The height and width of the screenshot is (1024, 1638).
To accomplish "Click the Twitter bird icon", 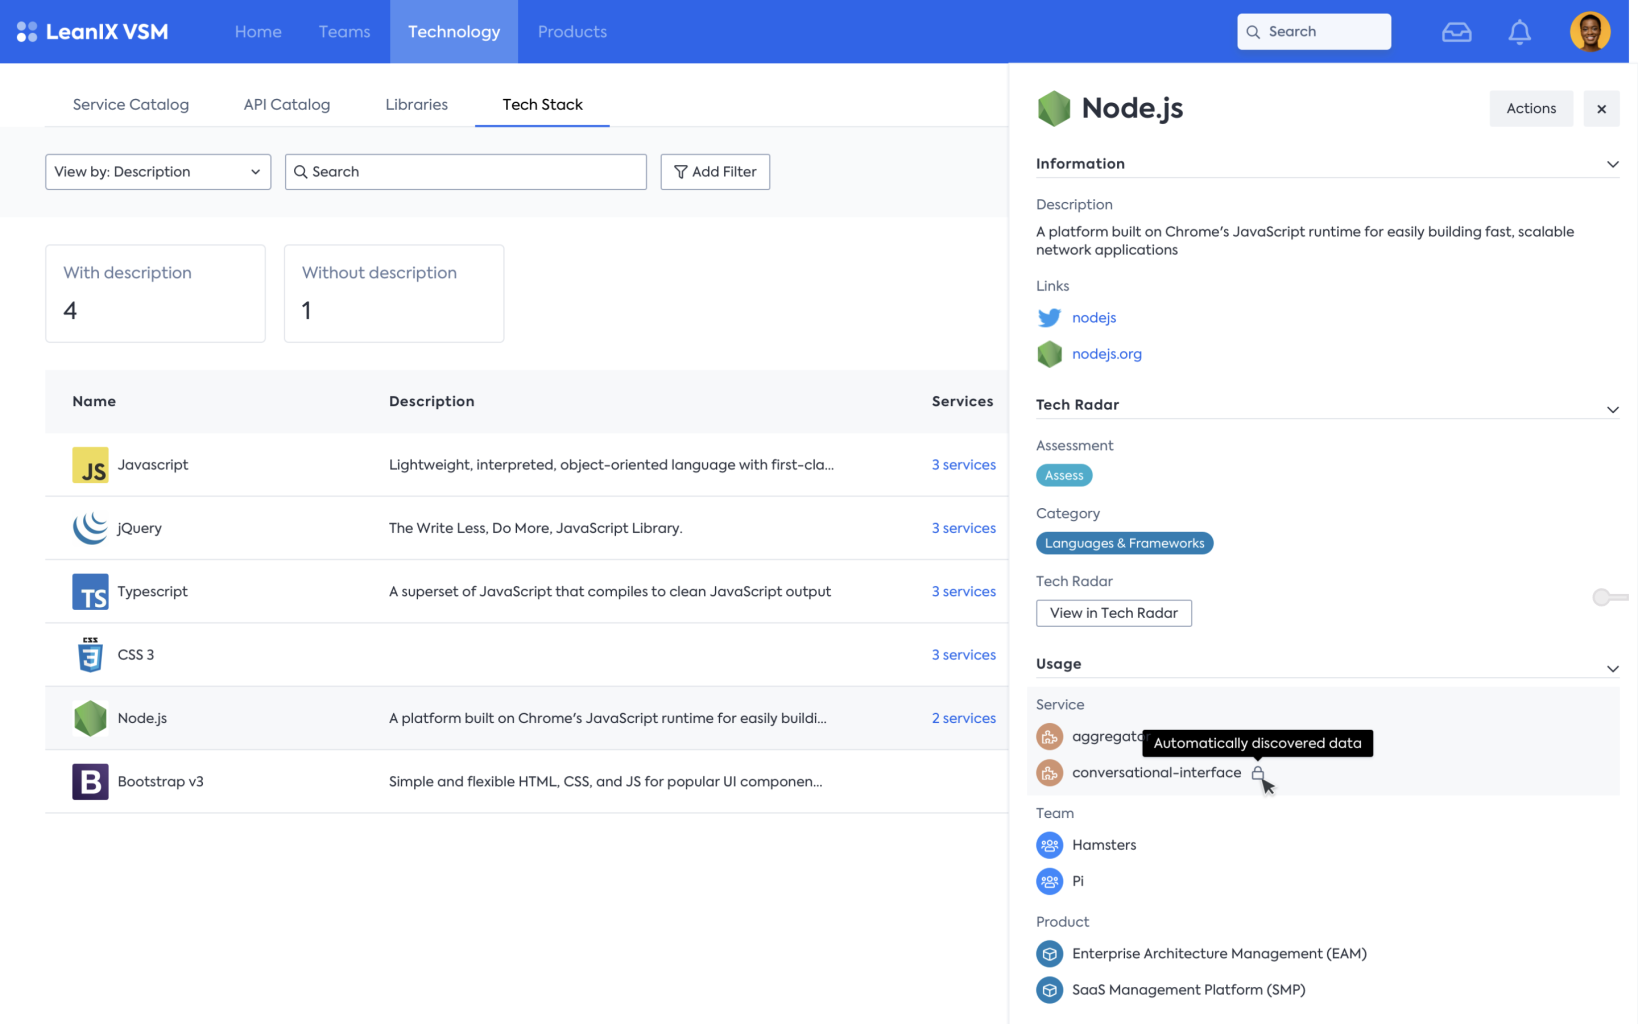I will coord(1049,318).
